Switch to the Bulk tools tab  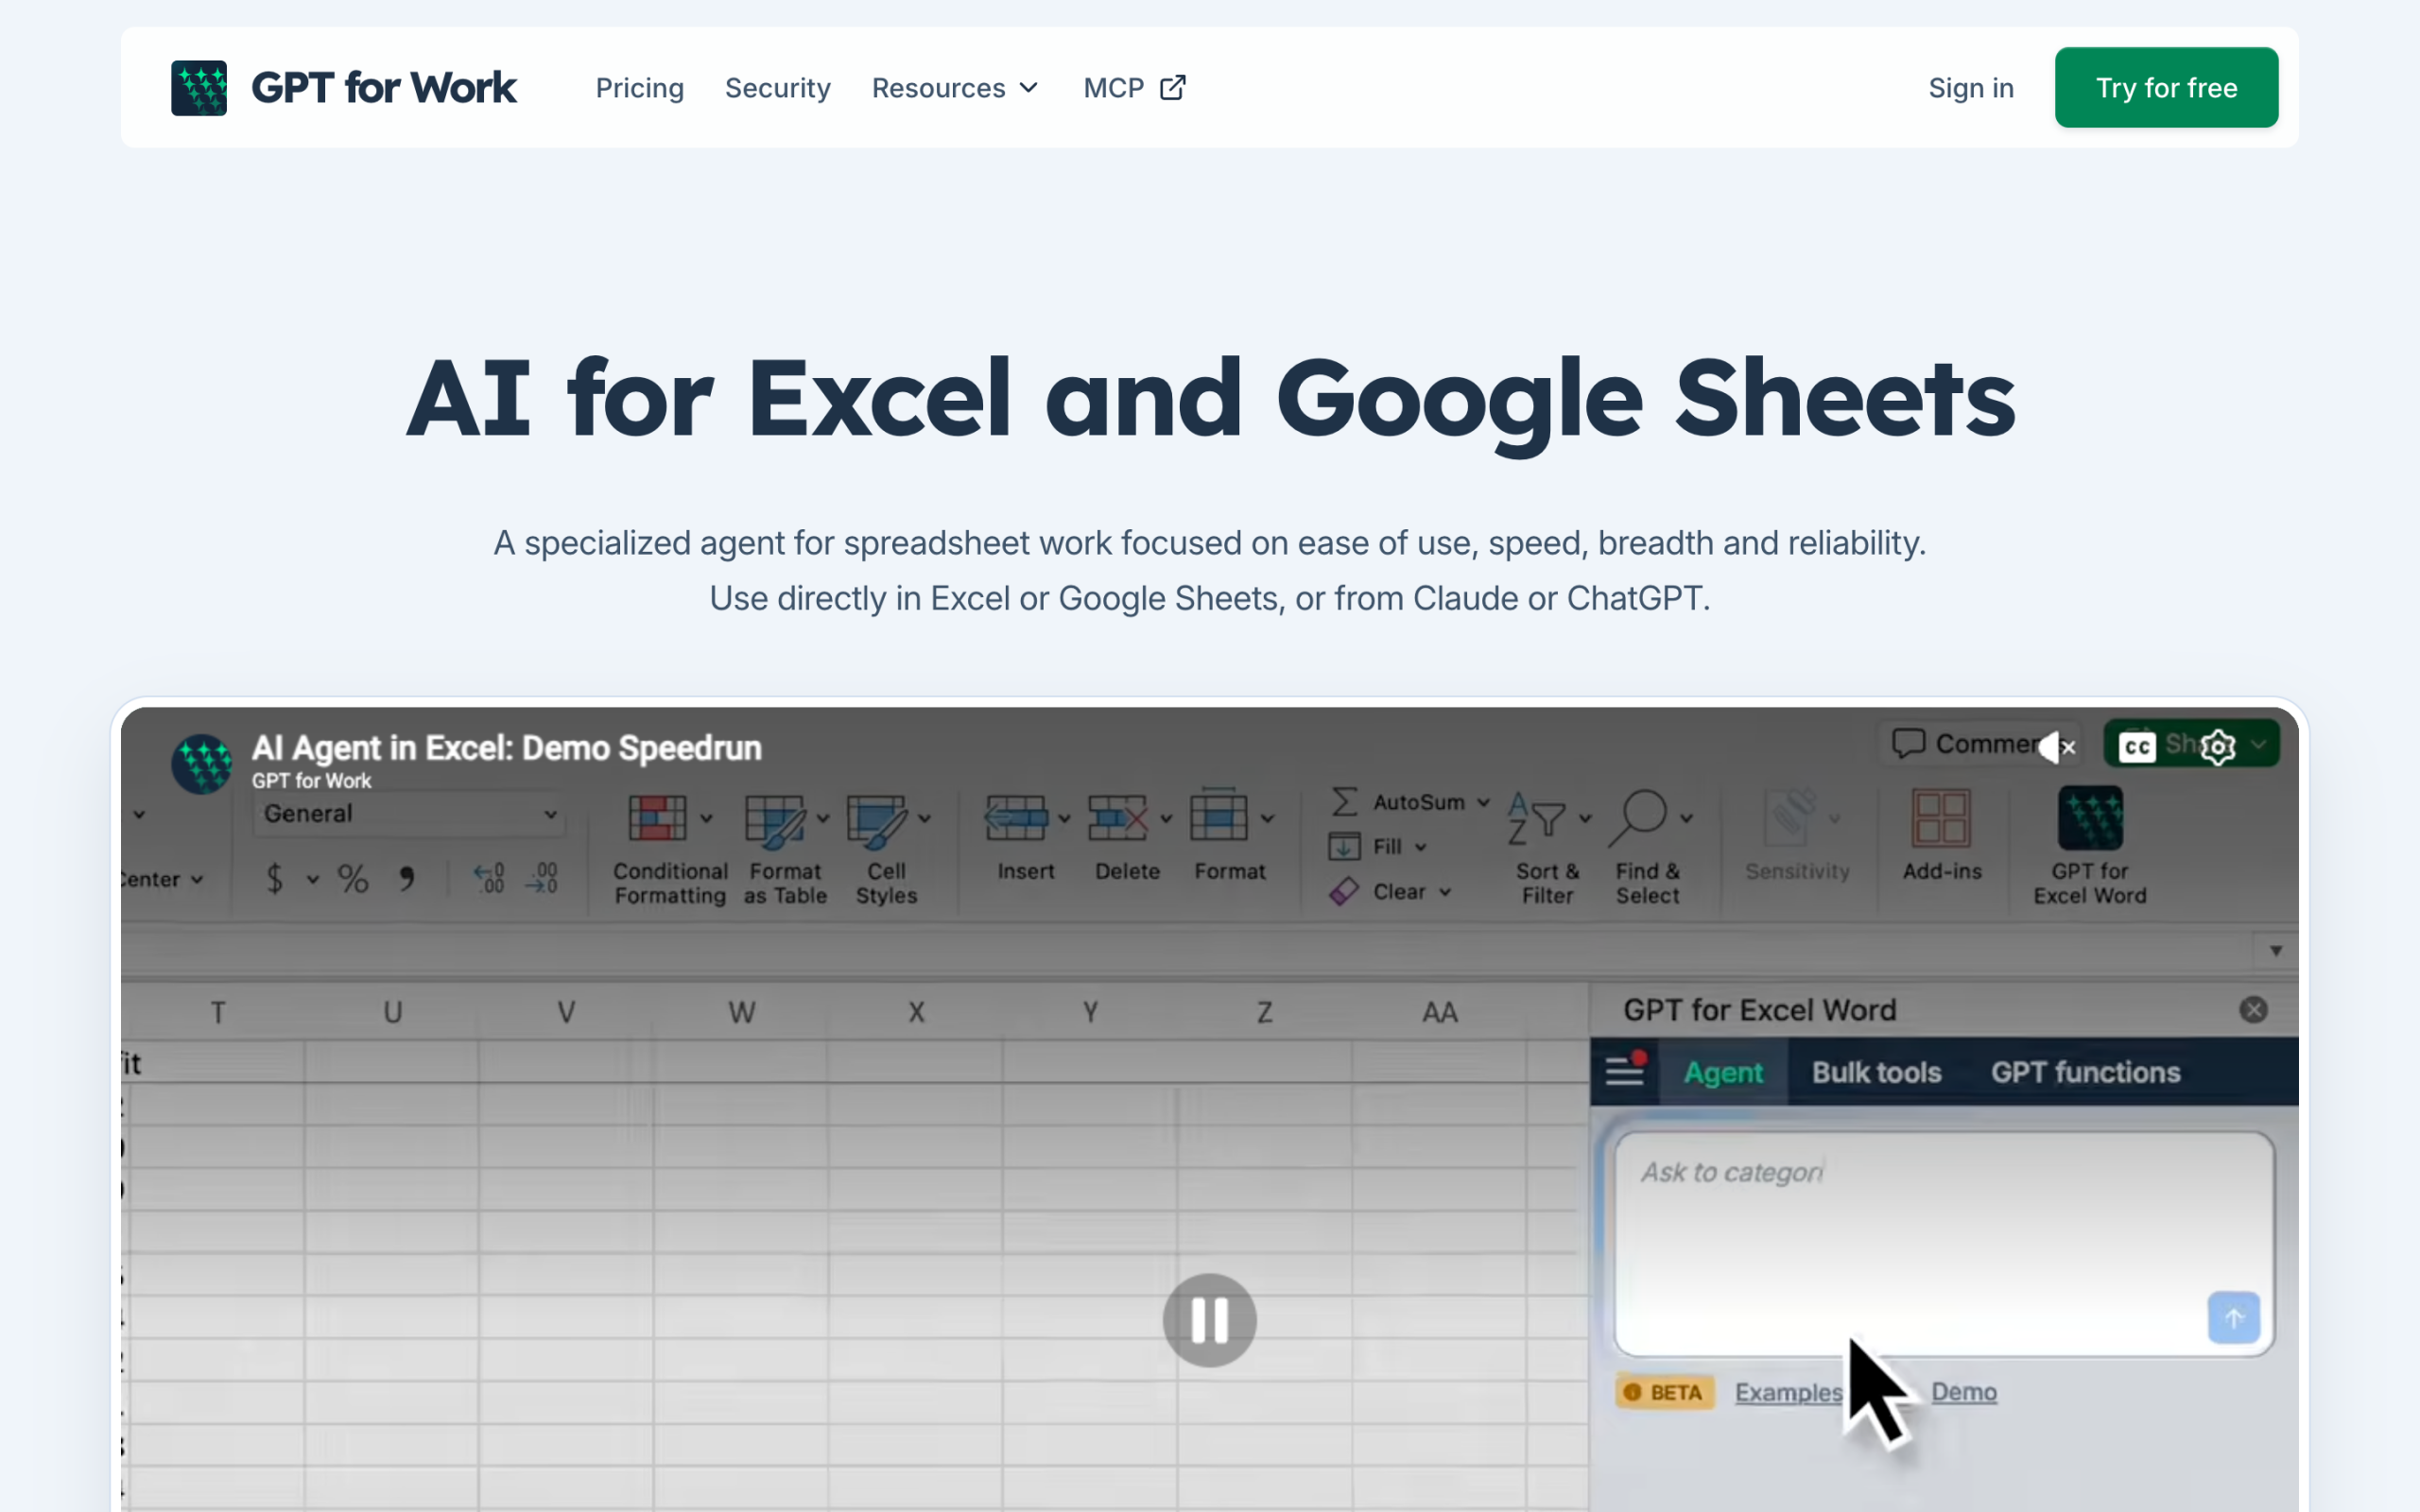click(x=1876, y=1072)
